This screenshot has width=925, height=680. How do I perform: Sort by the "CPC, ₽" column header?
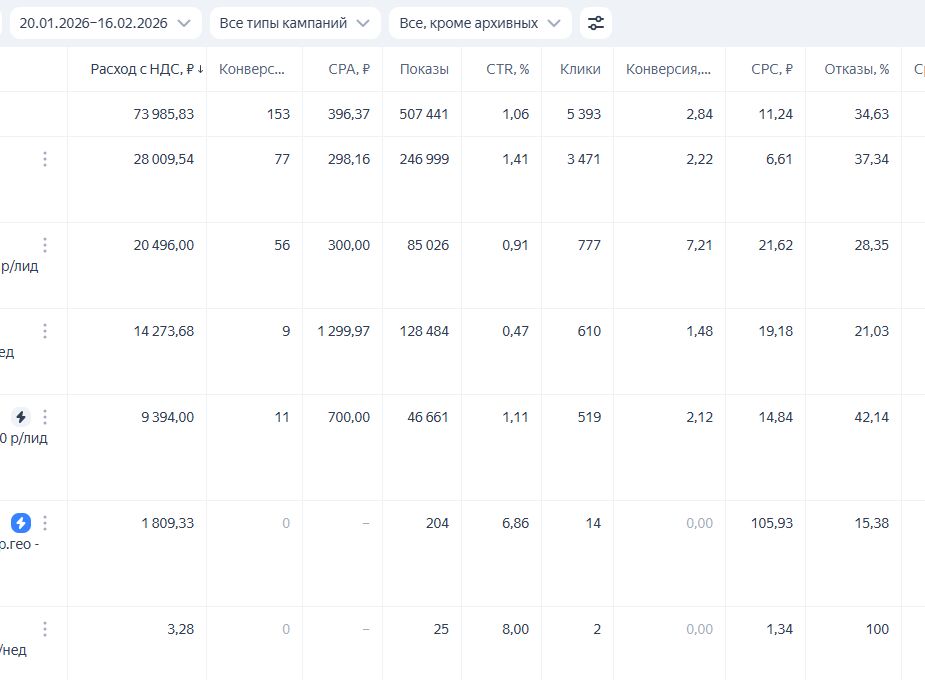[771, 70]
